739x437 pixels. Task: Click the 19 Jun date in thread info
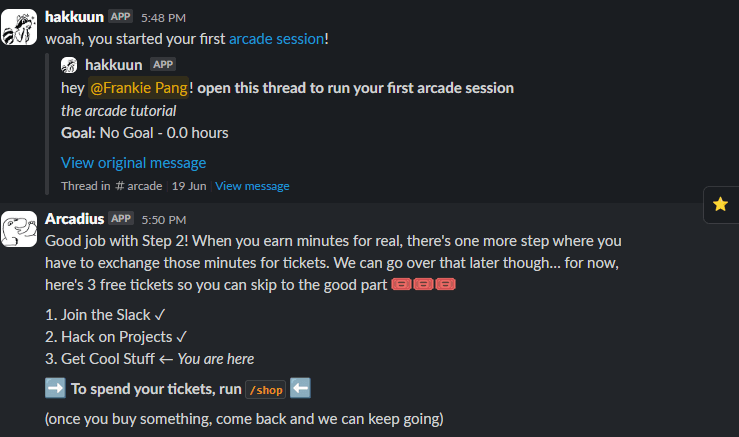click(188, 186)
